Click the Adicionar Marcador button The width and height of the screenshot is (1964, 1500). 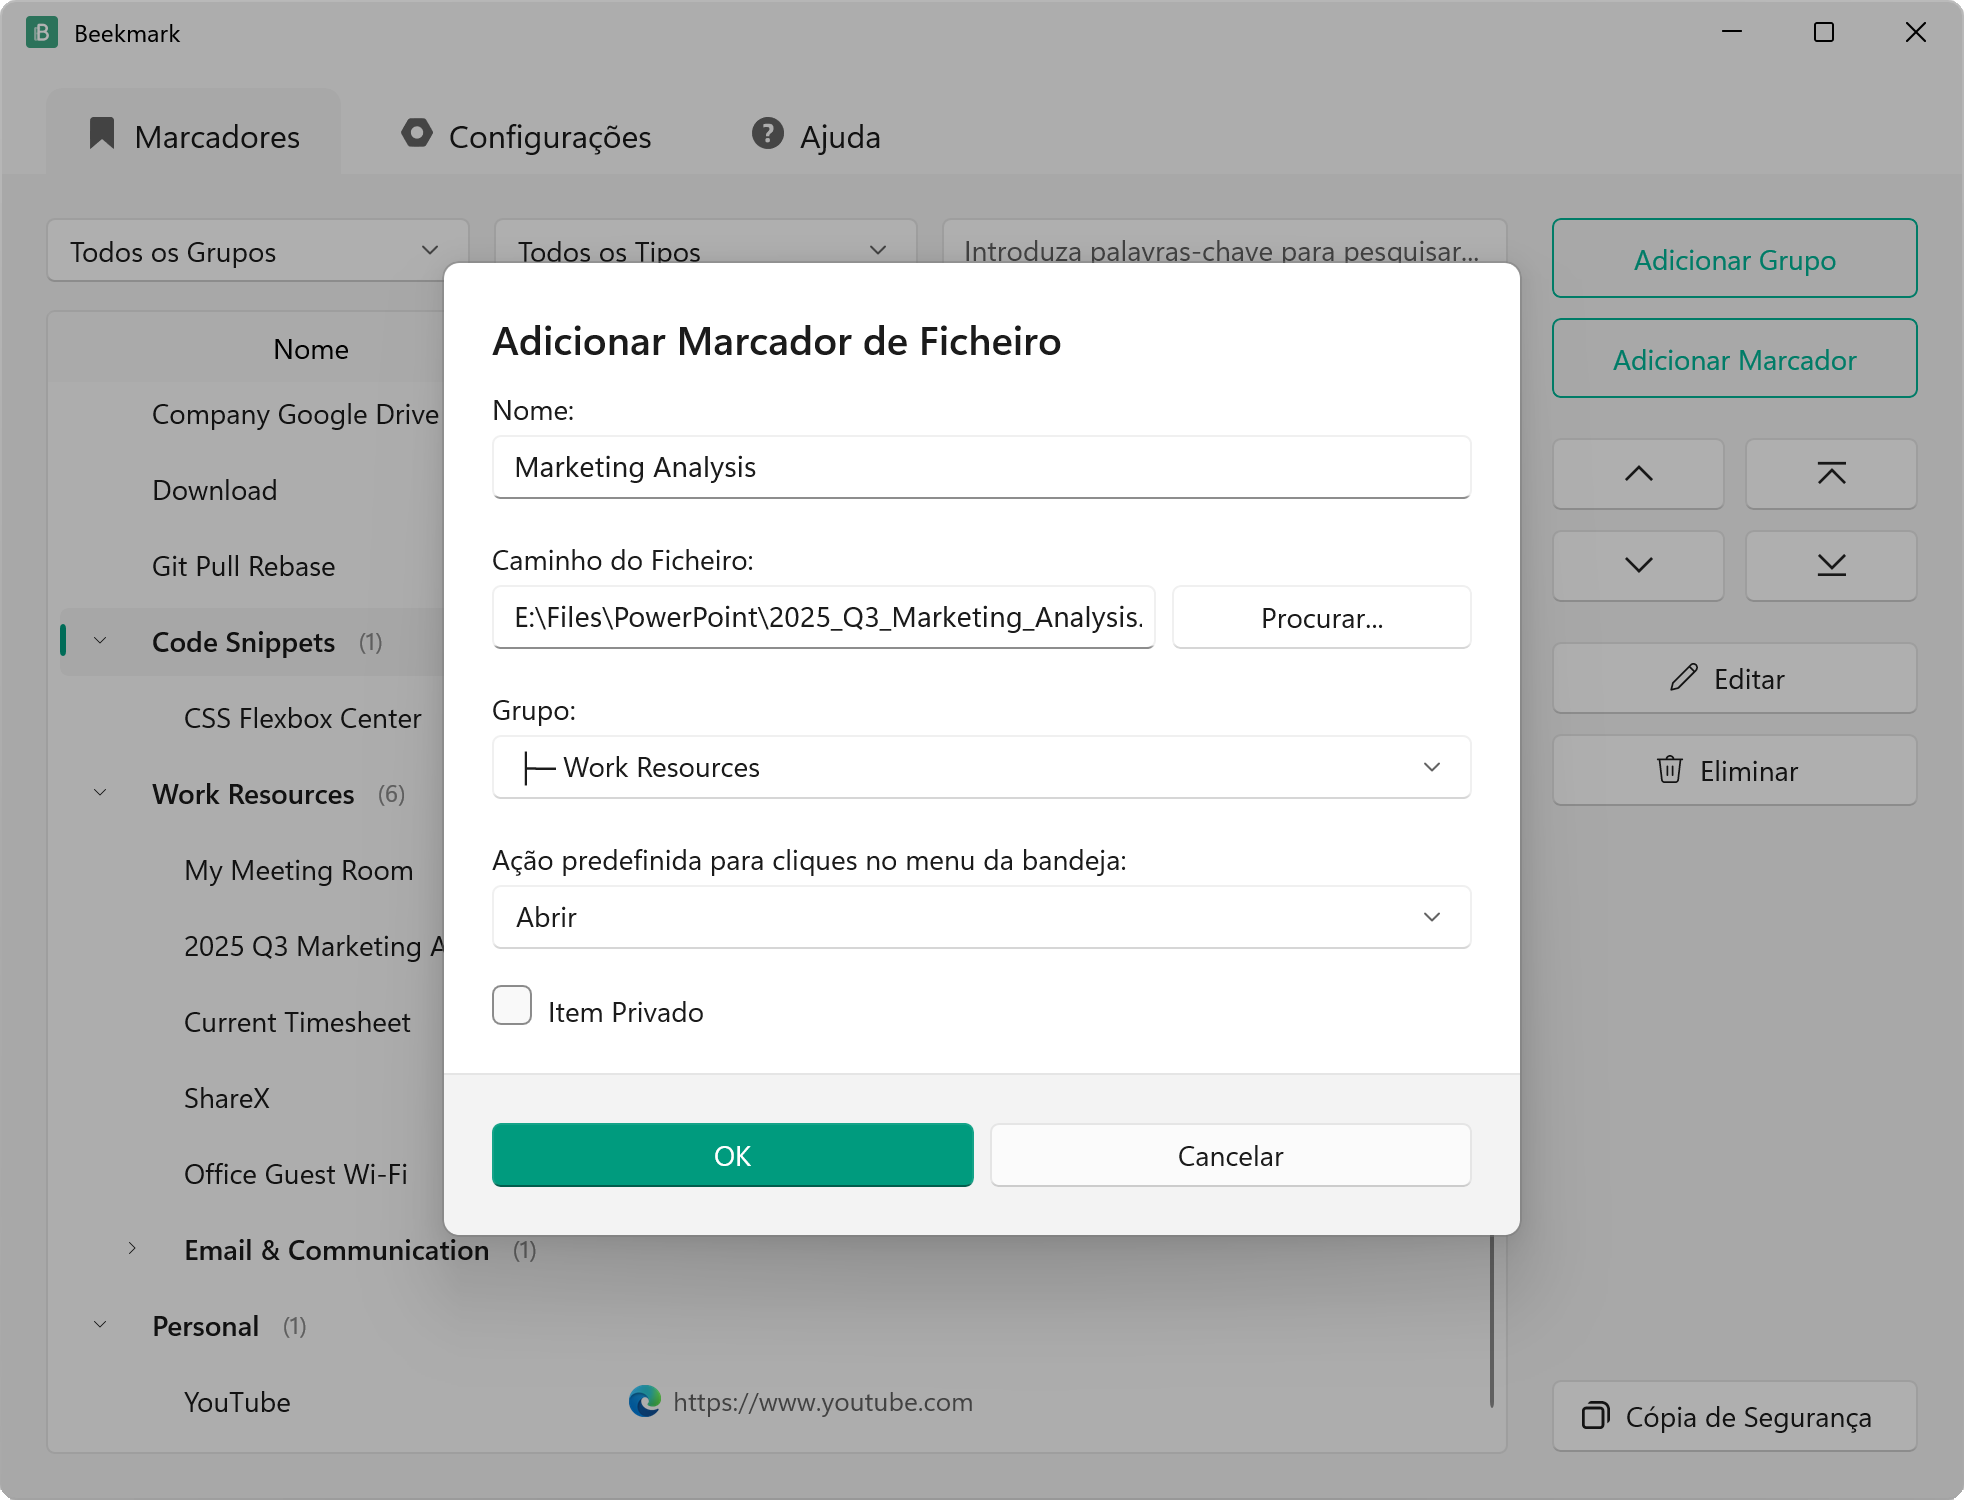[1734, 359]
